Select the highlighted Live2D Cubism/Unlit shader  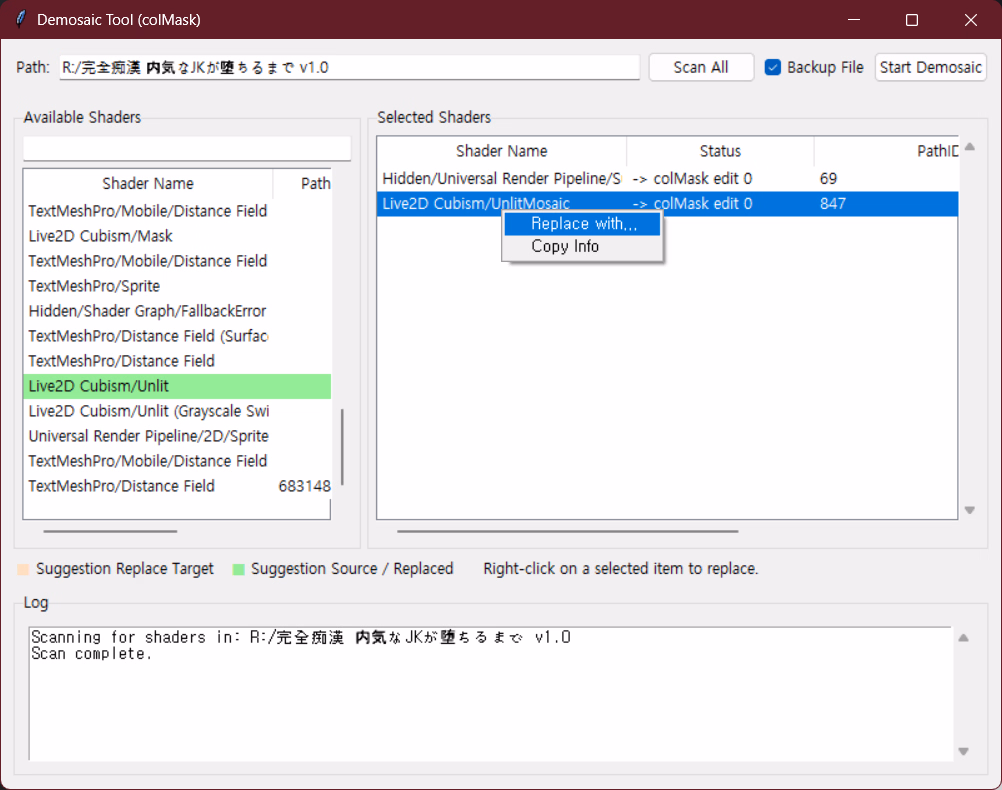150,386
